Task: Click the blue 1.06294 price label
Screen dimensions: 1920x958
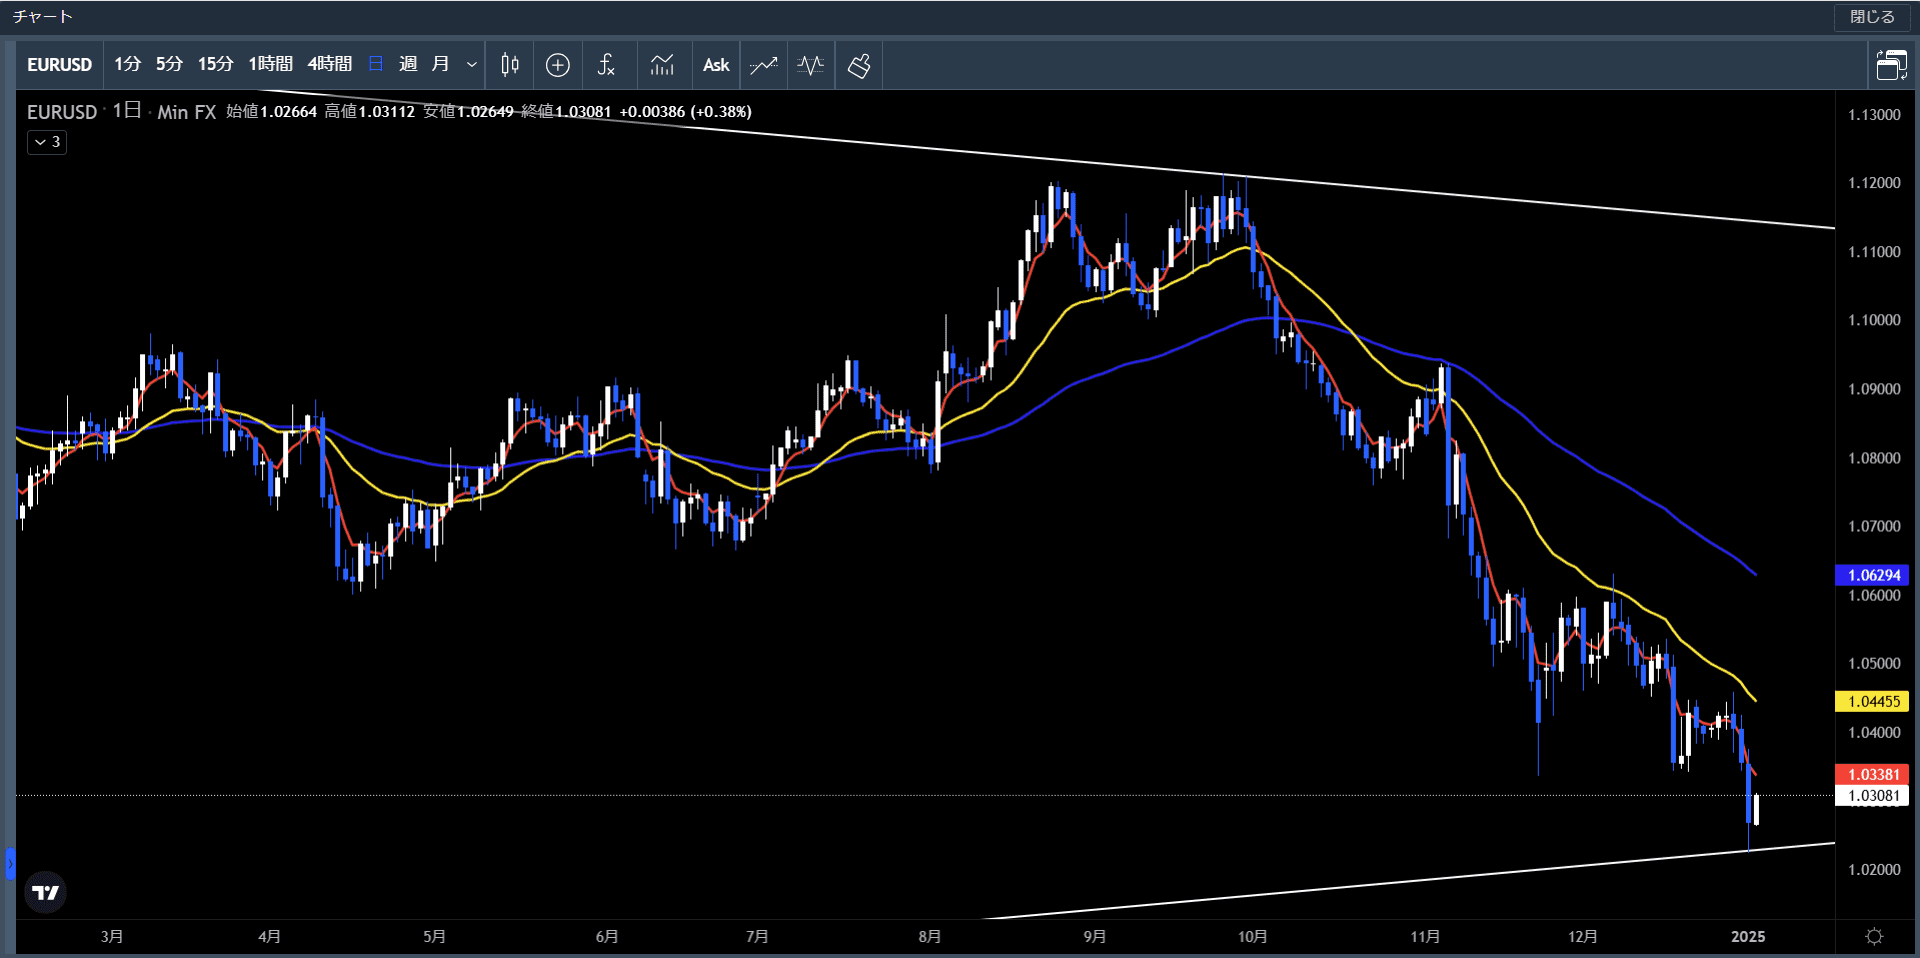Action: 1872,575
